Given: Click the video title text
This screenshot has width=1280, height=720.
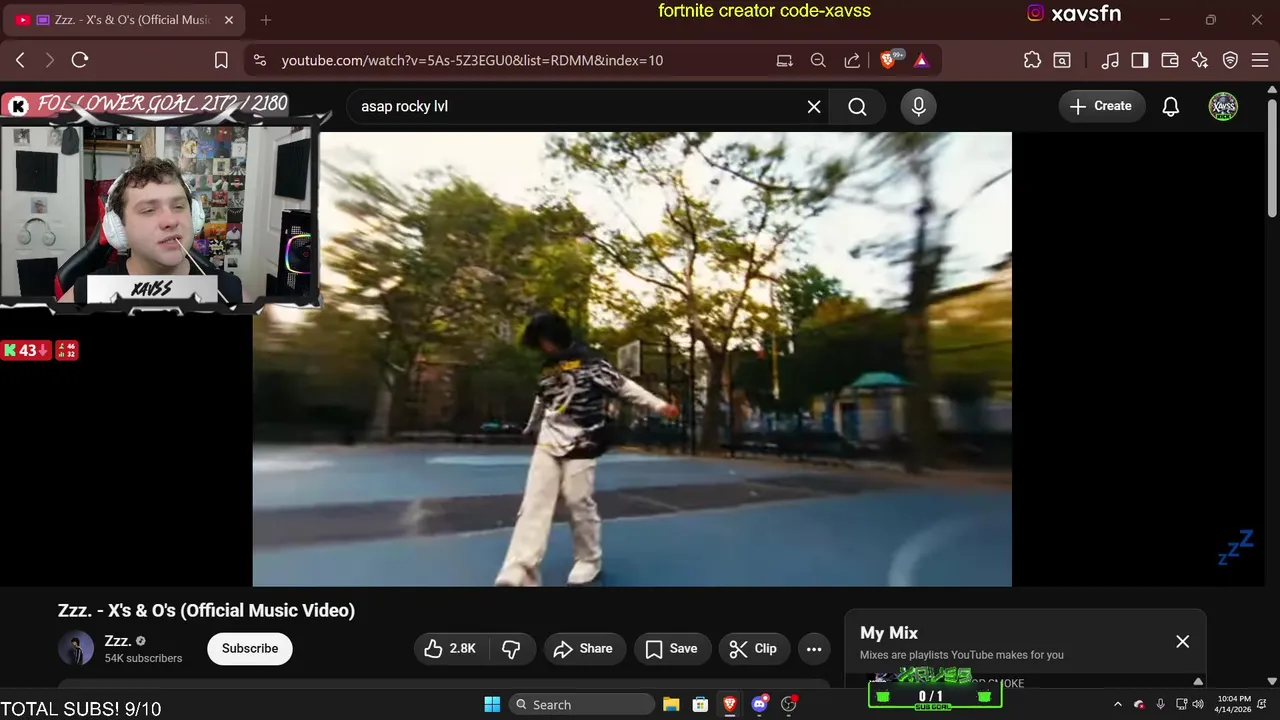Looking at the screenshot, I should pyautogui.click(x=206, y=610).
